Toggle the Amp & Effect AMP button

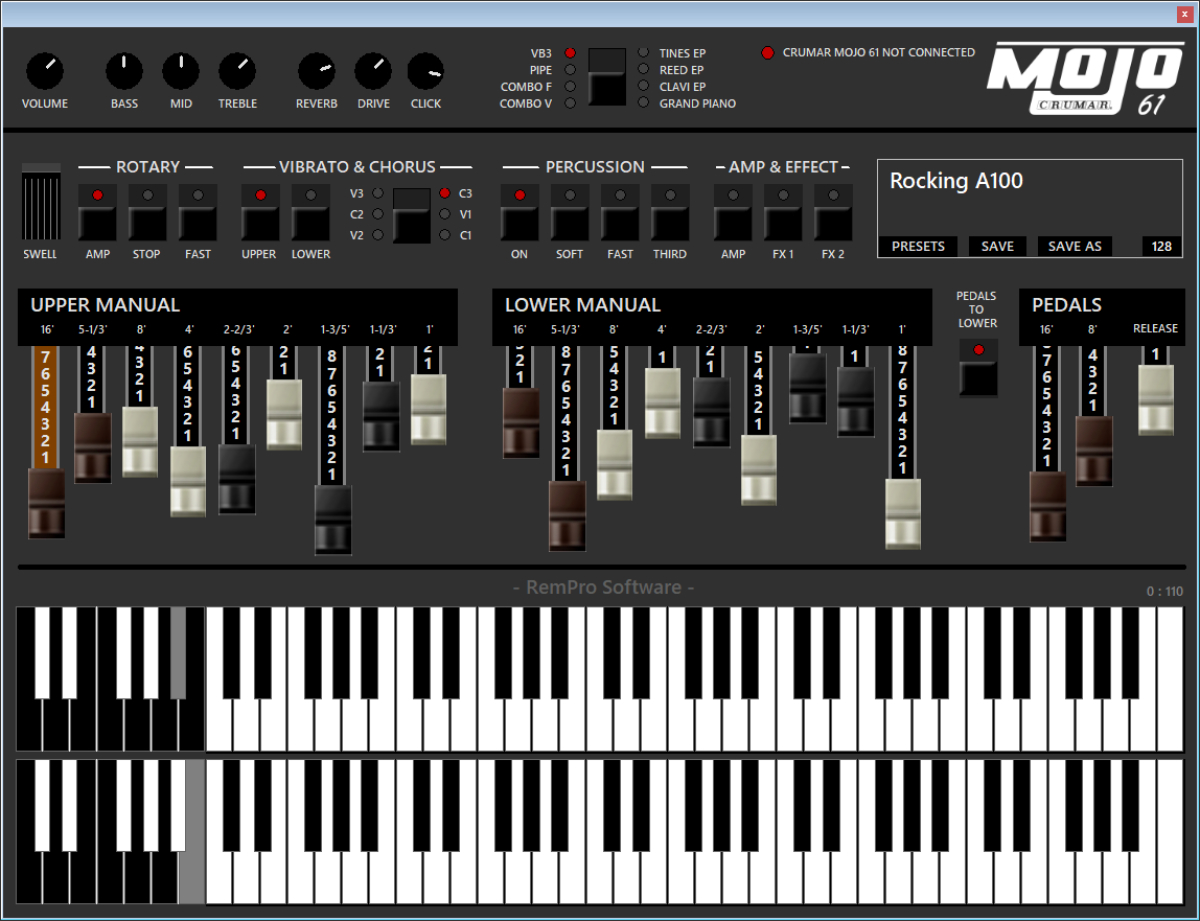(733, 213)
